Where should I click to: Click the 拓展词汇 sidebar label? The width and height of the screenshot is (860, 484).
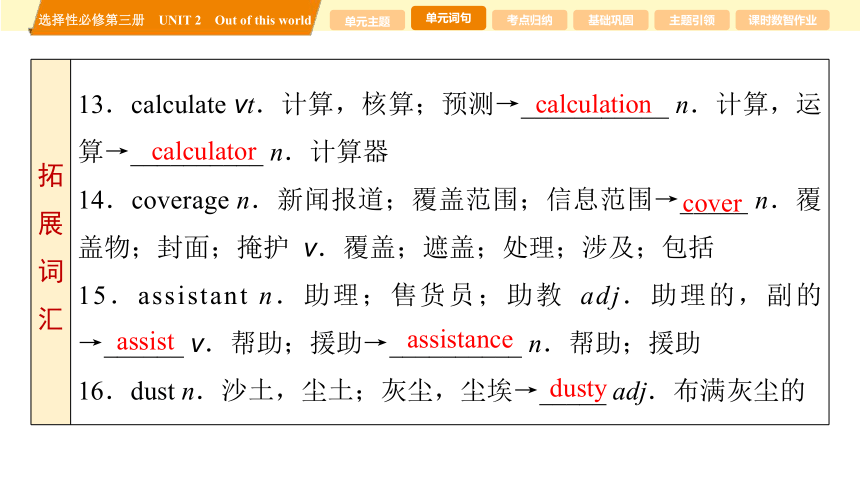[x=50, y=246]
